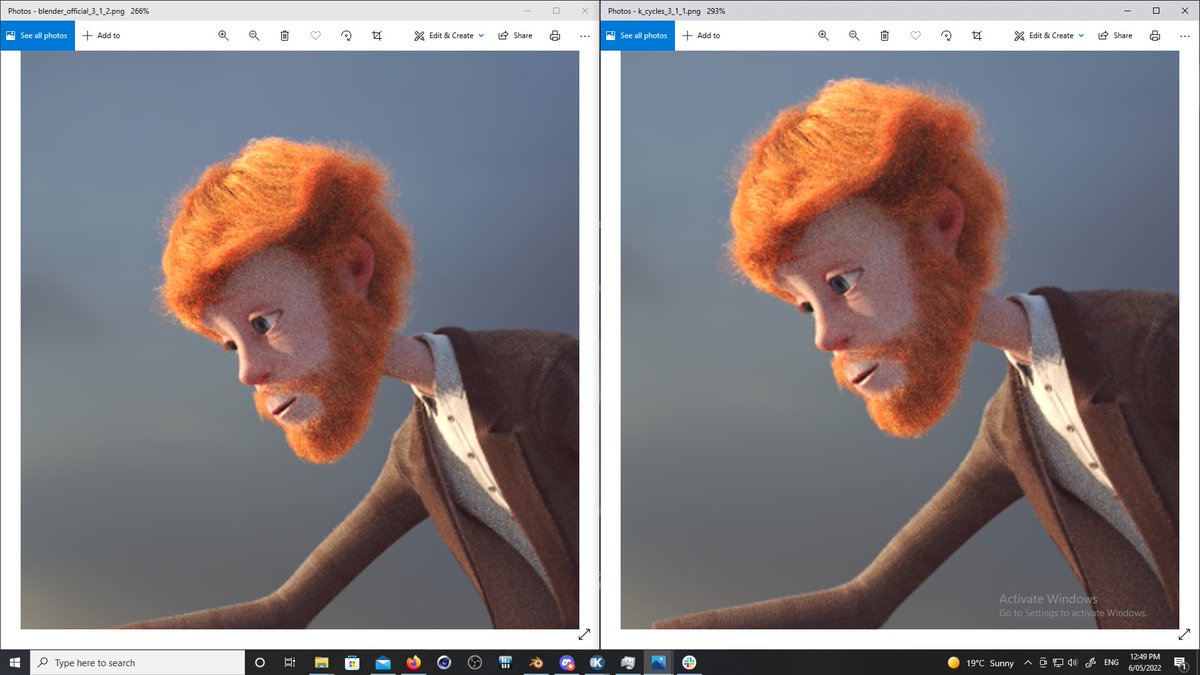Screen dimensions: 1200x675
Task: Open Task View from taskbar
Action: click(x=290, y=662)
